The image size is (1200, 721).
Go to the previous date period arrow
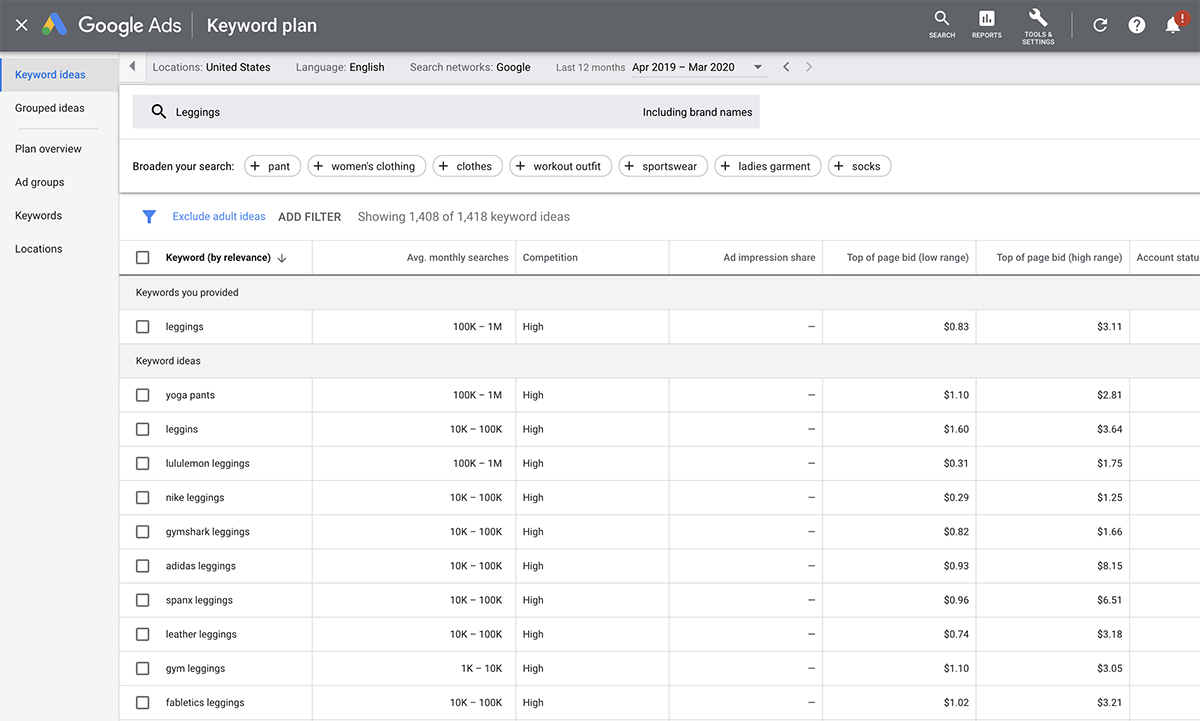tap(786, 67)
